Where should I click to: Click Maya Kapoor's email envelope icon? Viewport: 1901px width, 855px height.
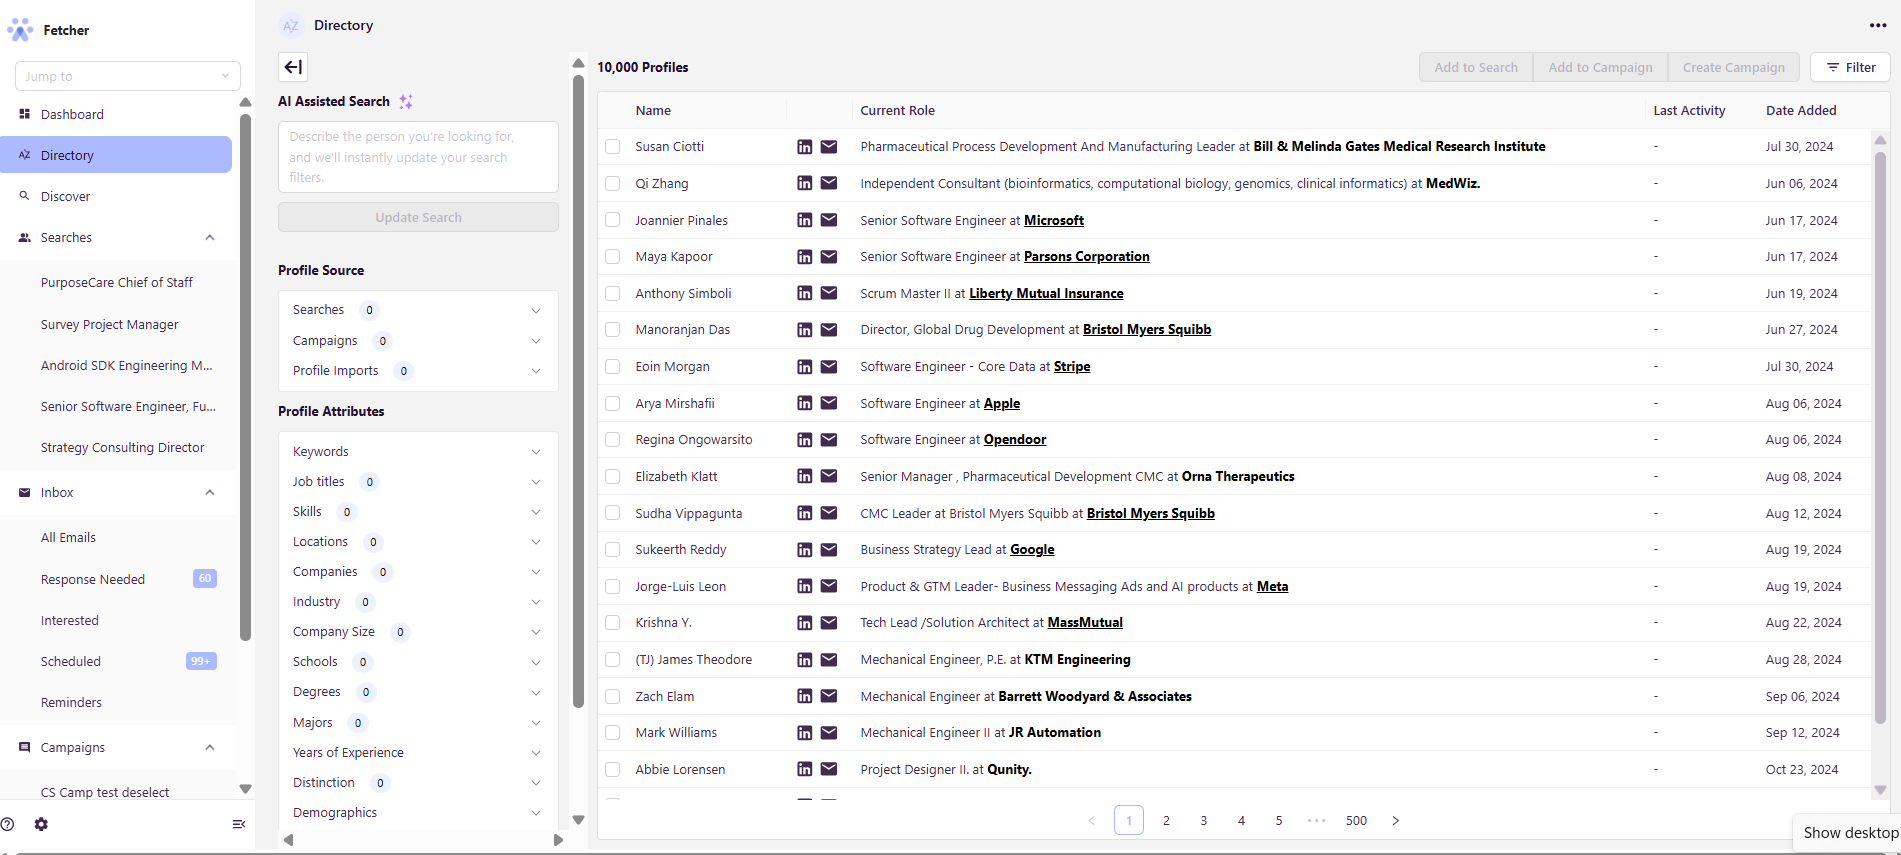pos(829,257)
